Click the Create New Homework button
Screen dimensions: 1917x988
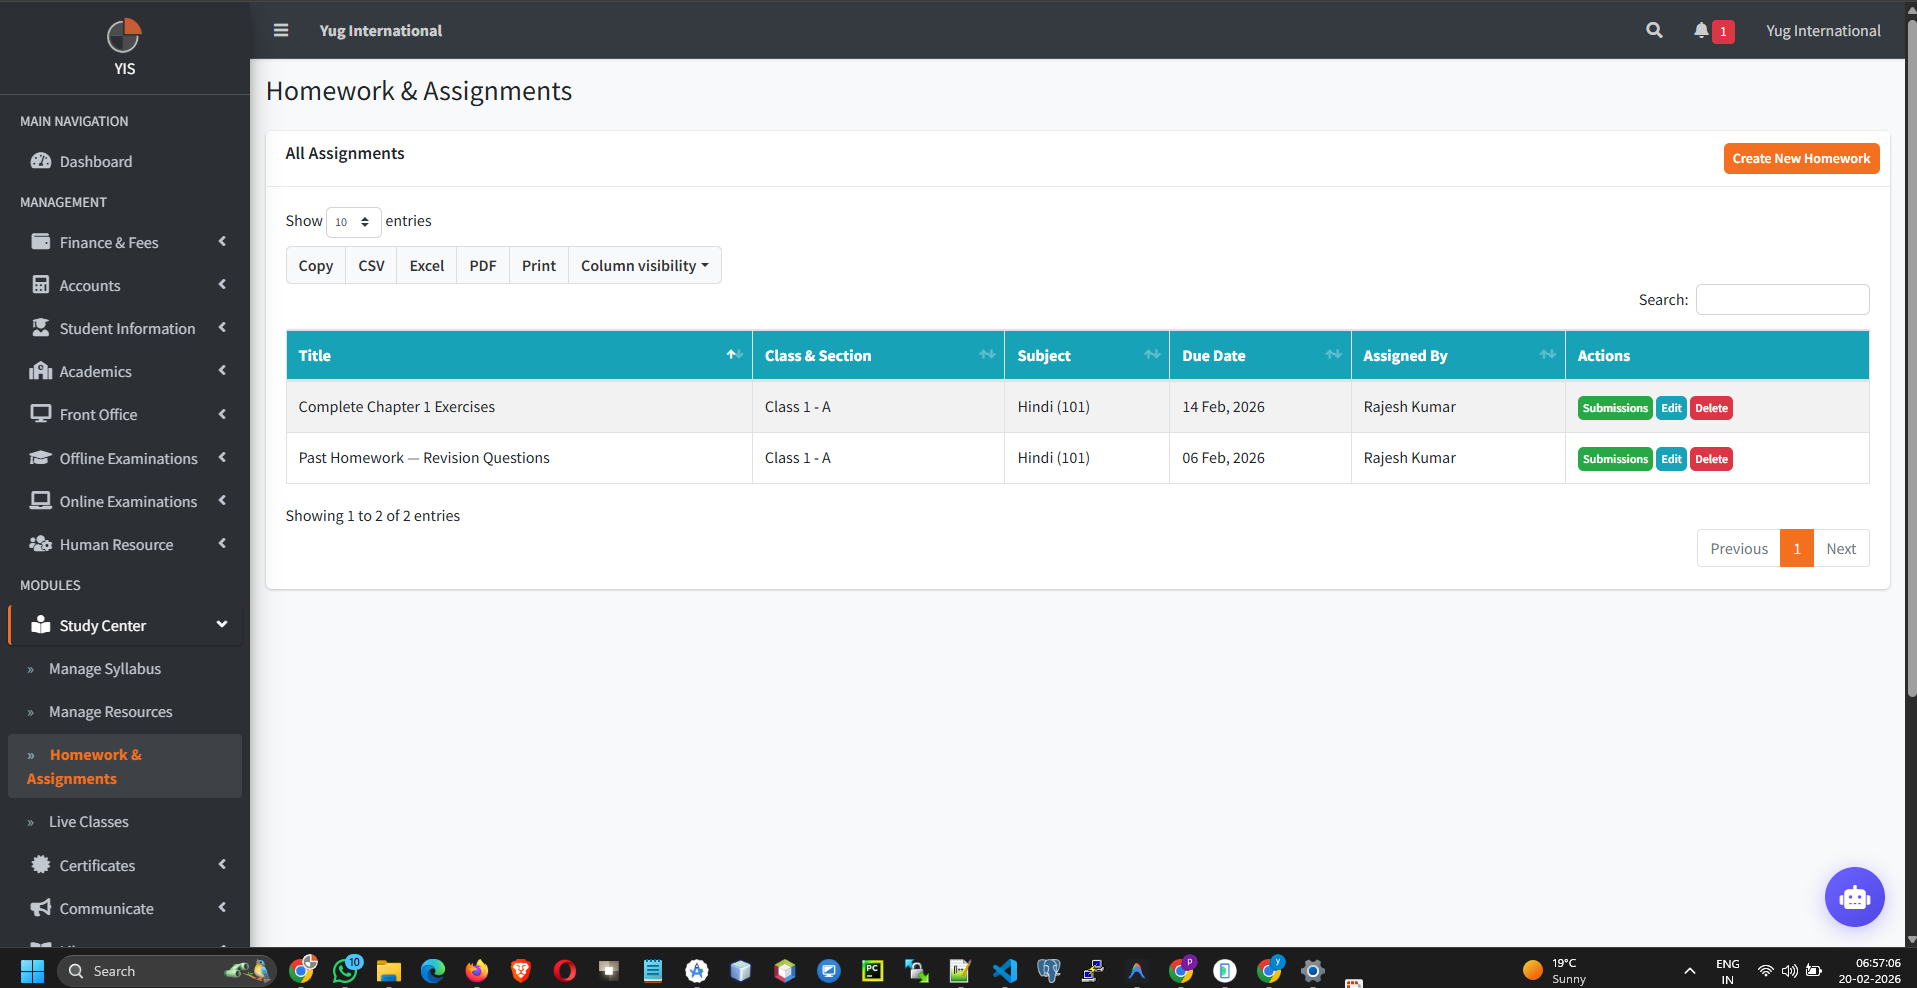(1800, 158)
